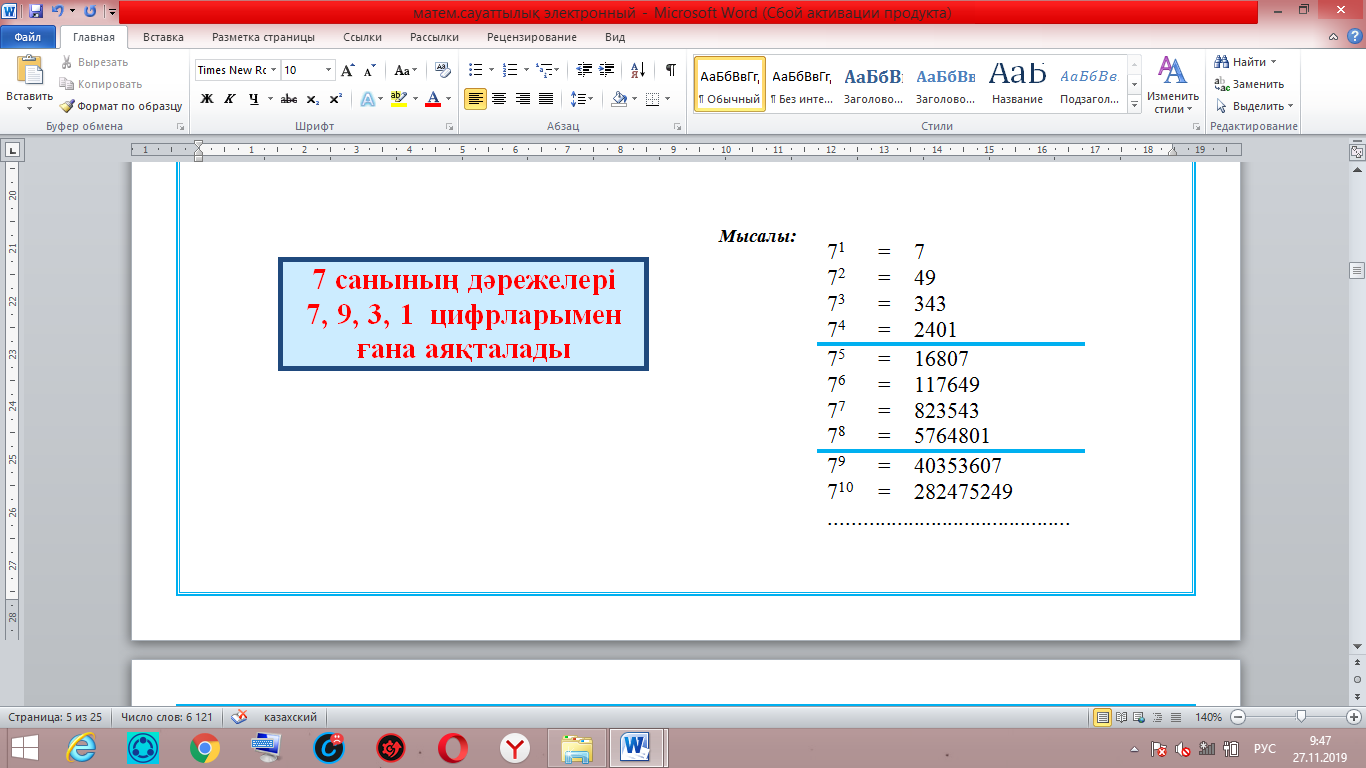Expand the styles gallery list

pos(1134,105)
